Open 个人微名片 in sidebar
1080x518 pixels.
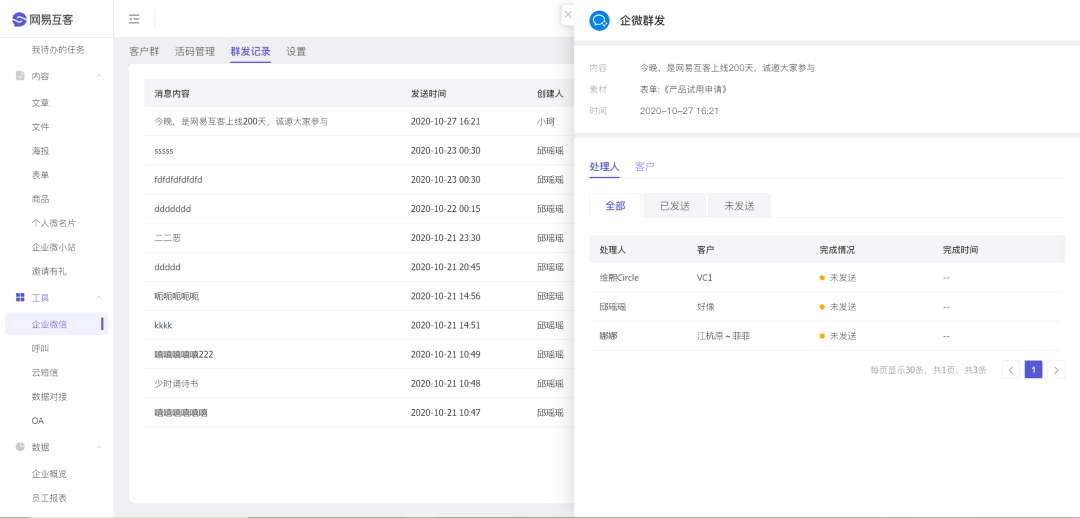coord(54,223)
